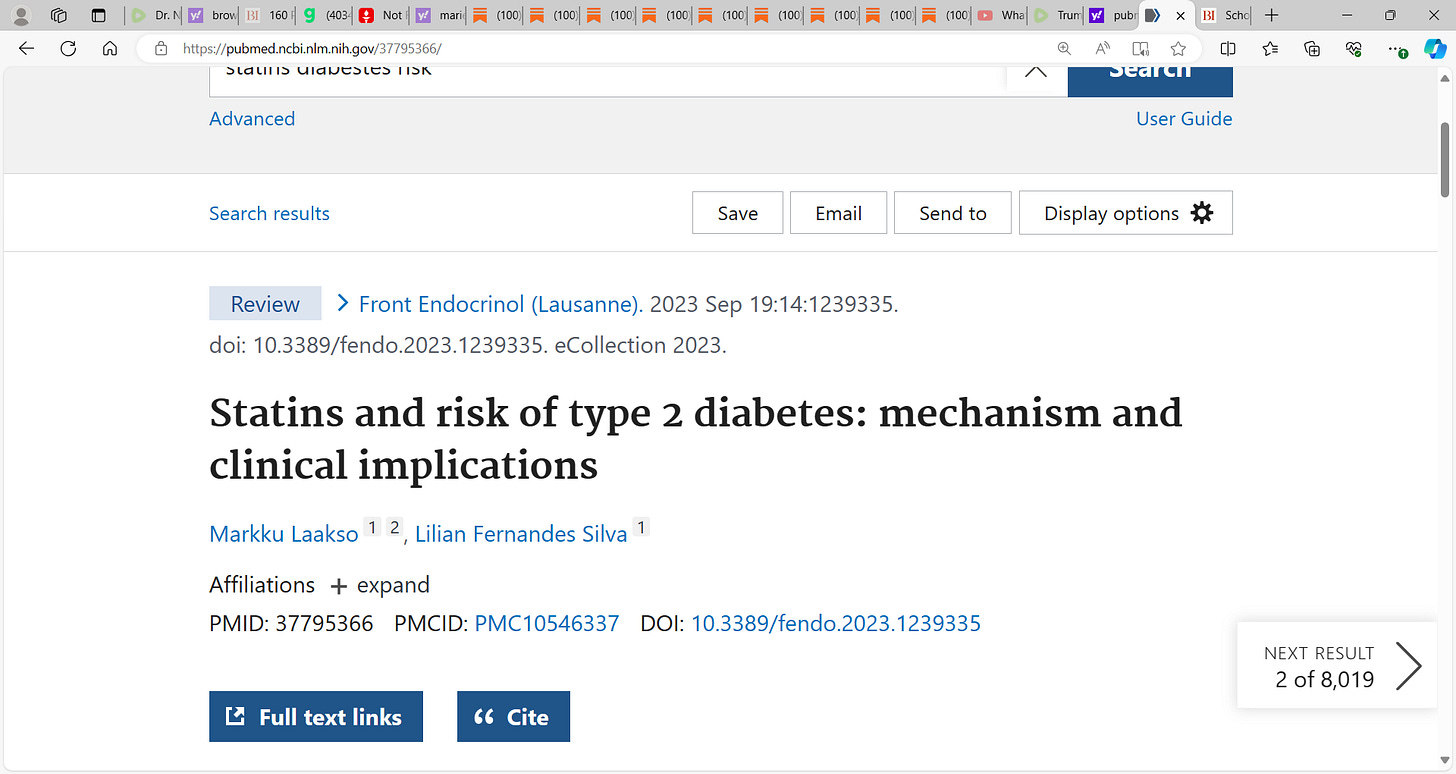The width and height of the screenshot is (1456, 774).
Task: Open the Copilot icon in Edge
Action: point(1434,48)
